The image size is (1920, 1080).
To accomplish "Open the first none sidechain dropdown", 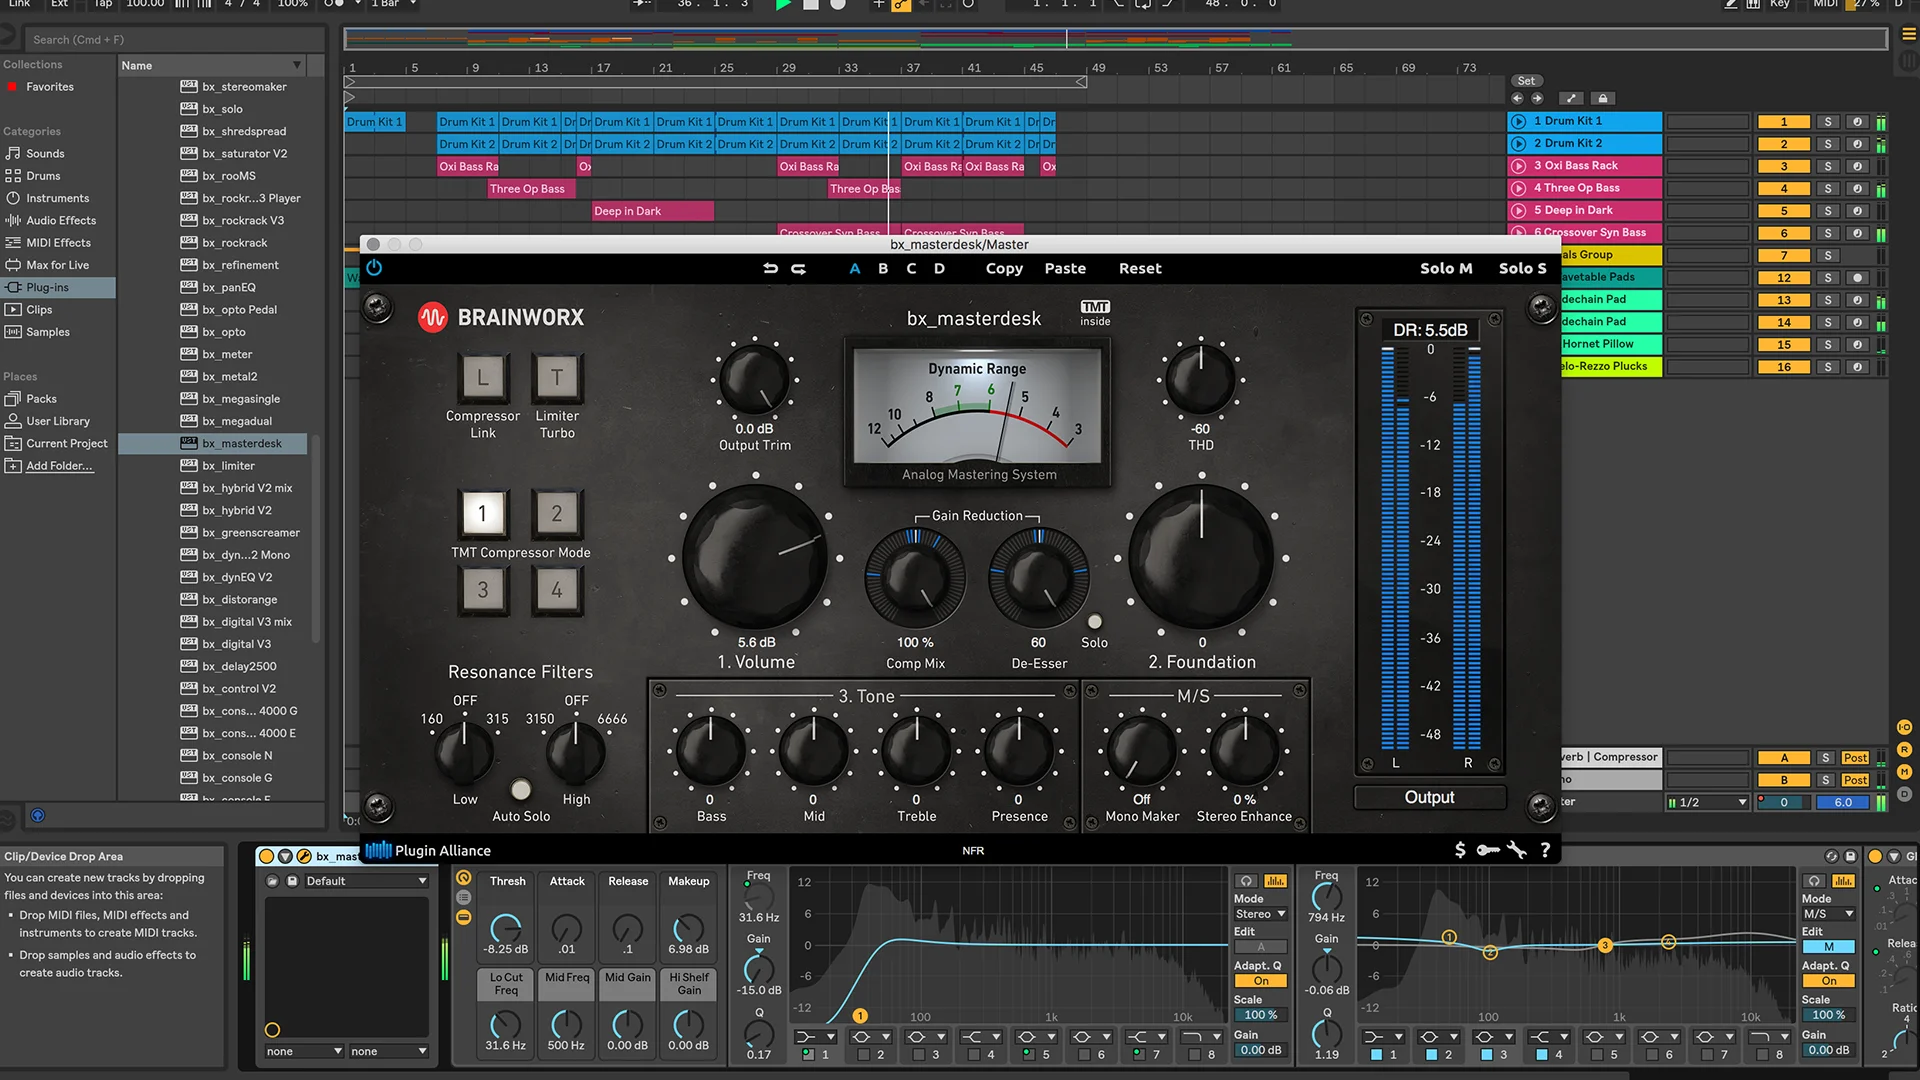I will pyautogui.click(x=304, y=1051).
